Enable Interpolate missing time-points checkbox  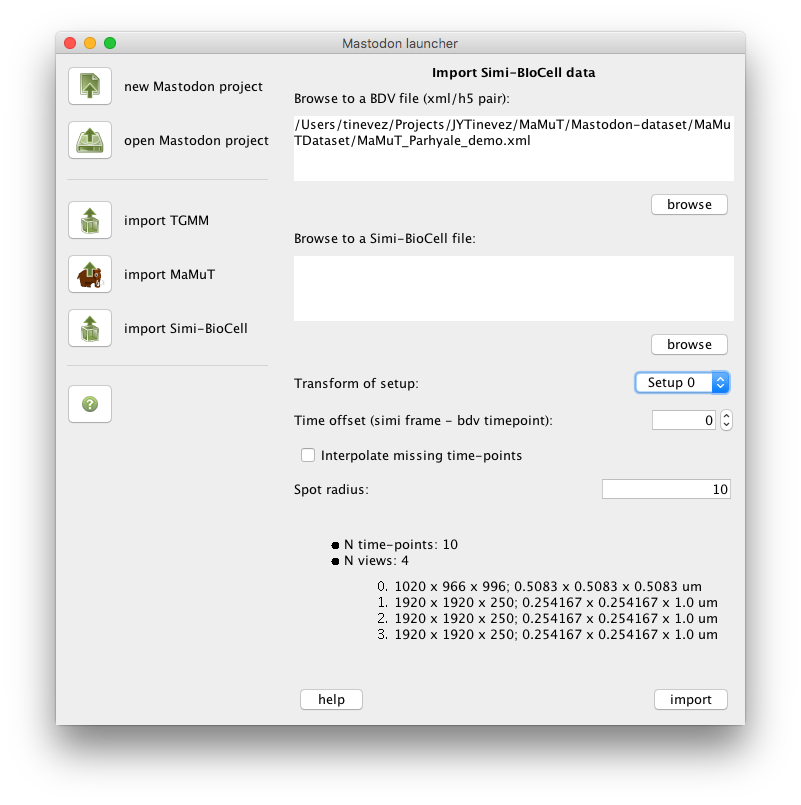pyautogui.click(x=308, y=455)
